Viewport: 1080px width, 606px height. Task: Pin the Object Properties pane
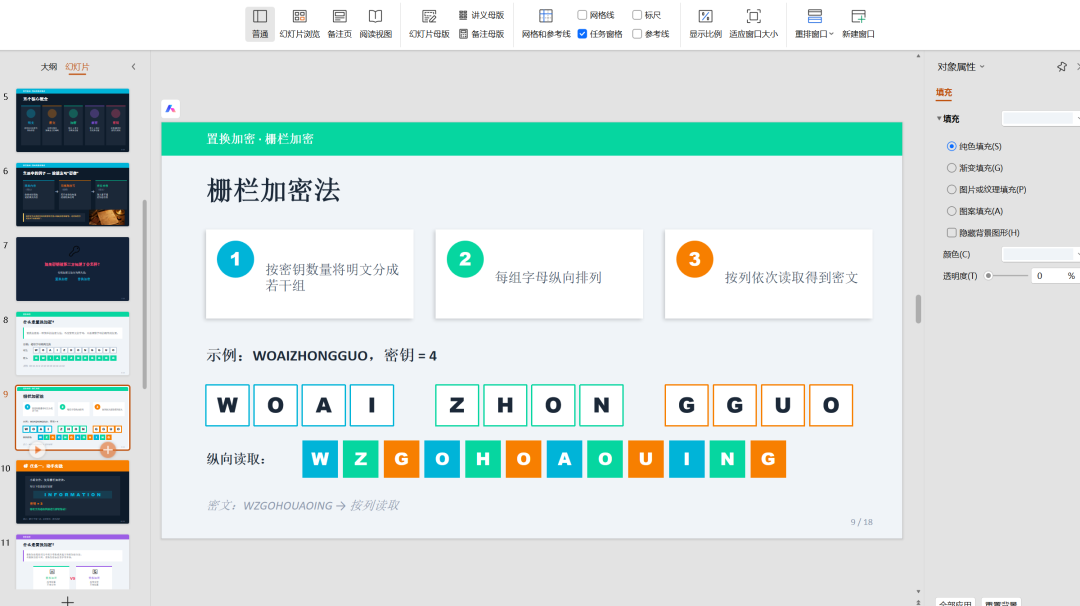coord(1061,67)
